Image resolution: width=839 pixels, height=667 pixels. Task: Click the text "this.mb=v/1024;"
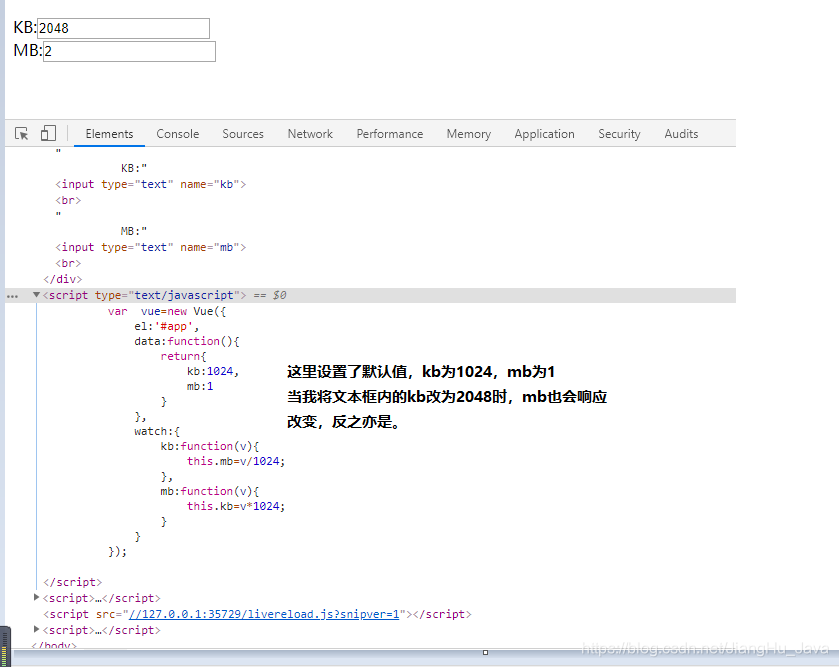pos(236,461)
